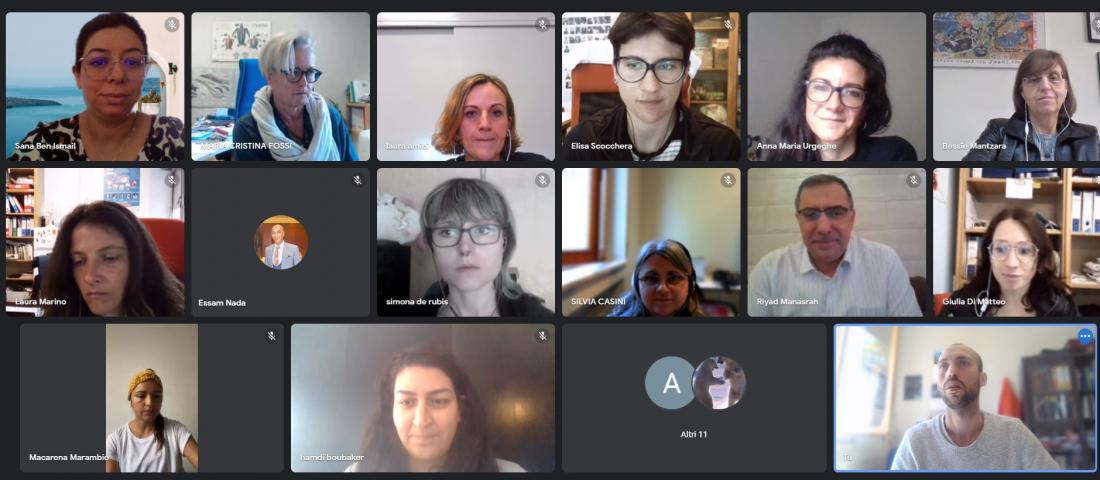The image size is (1100, 480).
Task: Click Essam Nada's profile picture avatar
Action: coord(281,242)
